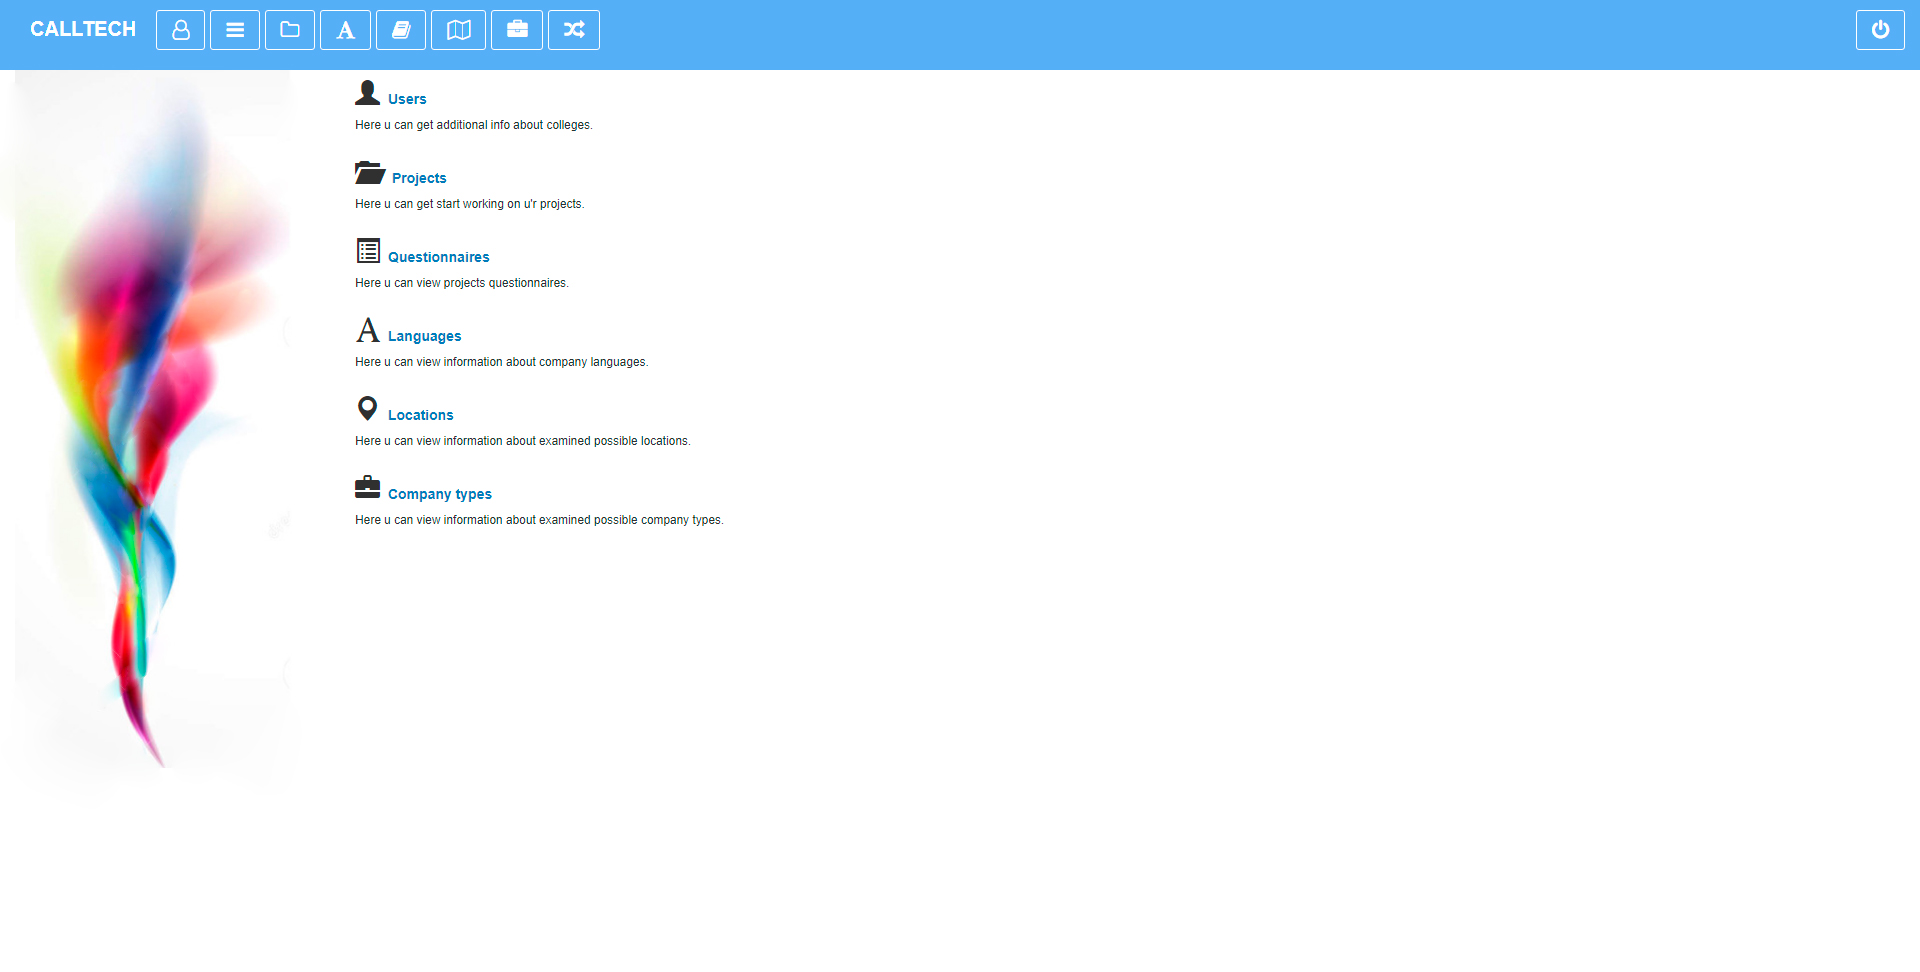Go to Questionnaires page link

pyautogui.click(x=438, y=257)
